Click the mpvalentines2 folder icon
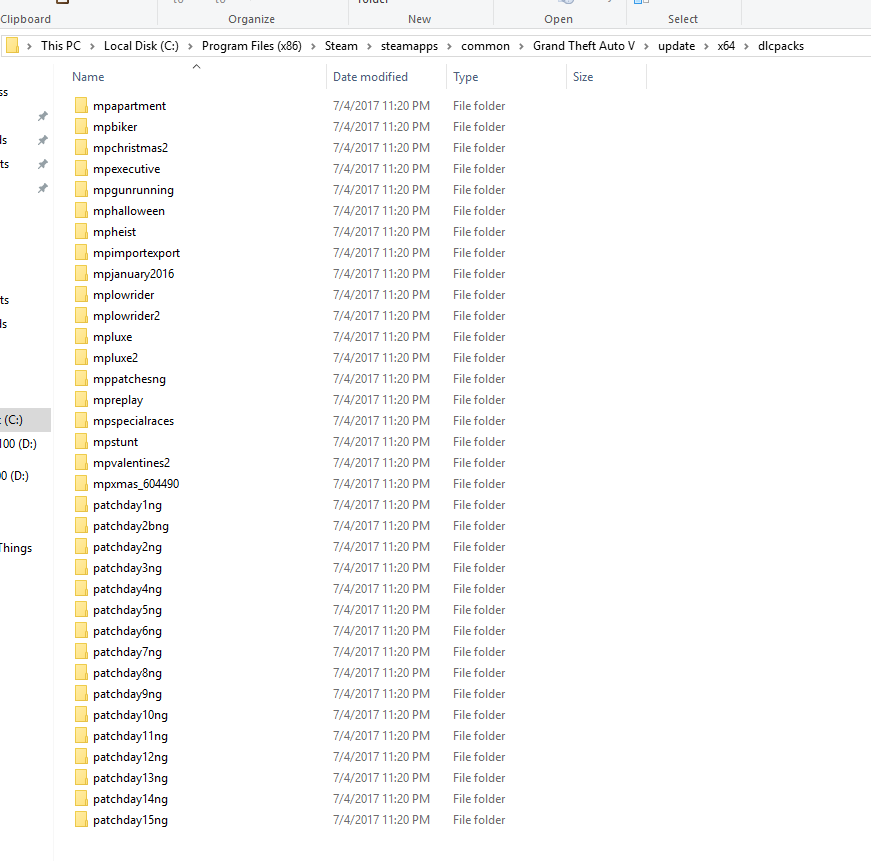 click(81, 462)
